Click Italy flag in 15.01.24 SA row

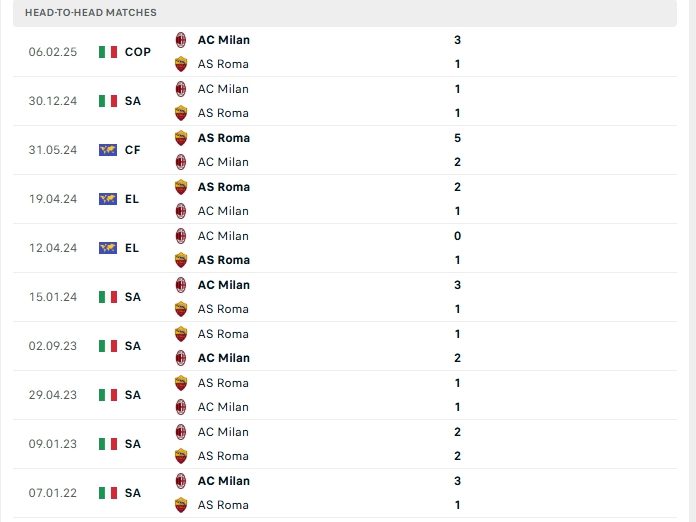pyautogui.click(x=108, y=297)
